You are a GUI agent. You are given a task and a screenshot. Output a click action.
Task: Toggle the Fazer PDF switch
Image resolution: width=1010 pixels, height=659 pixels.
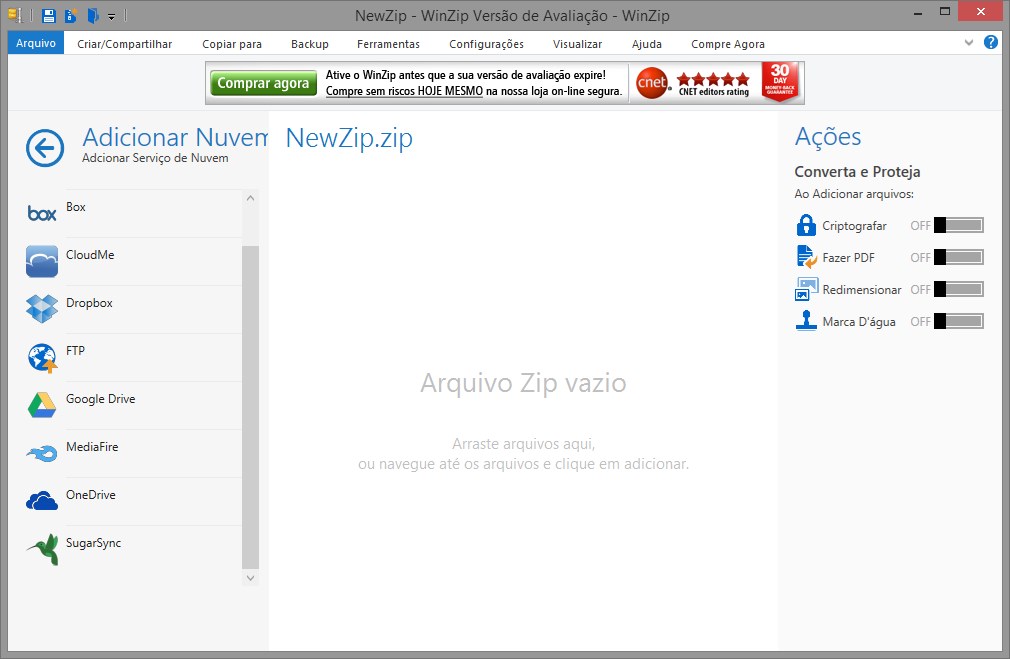pyautogui.click(x=958, y=257)
